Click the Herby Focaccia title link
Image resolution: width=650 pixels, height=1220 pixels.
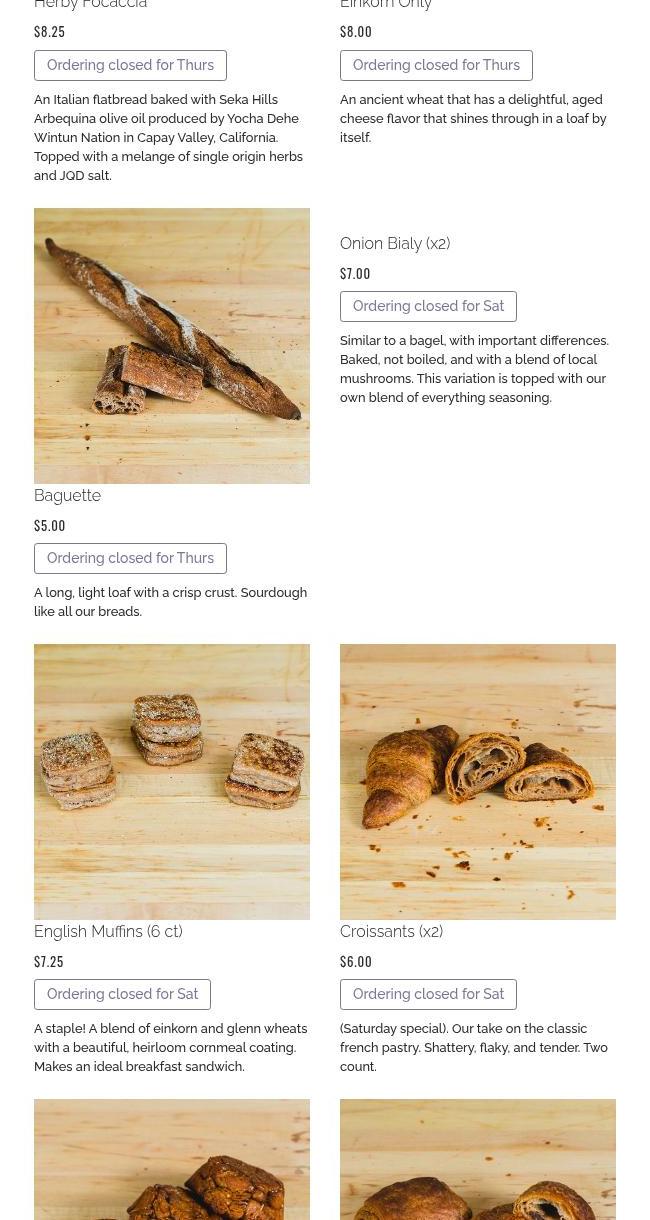click(x=90, y=5)
